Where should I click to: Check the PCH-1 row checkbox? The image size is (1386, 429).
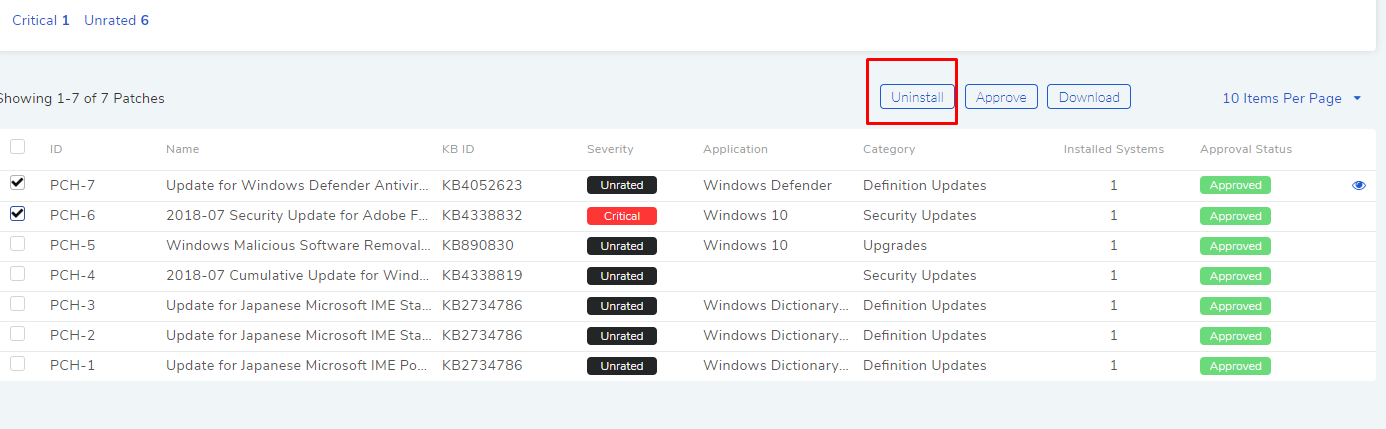tap(17, 363)
